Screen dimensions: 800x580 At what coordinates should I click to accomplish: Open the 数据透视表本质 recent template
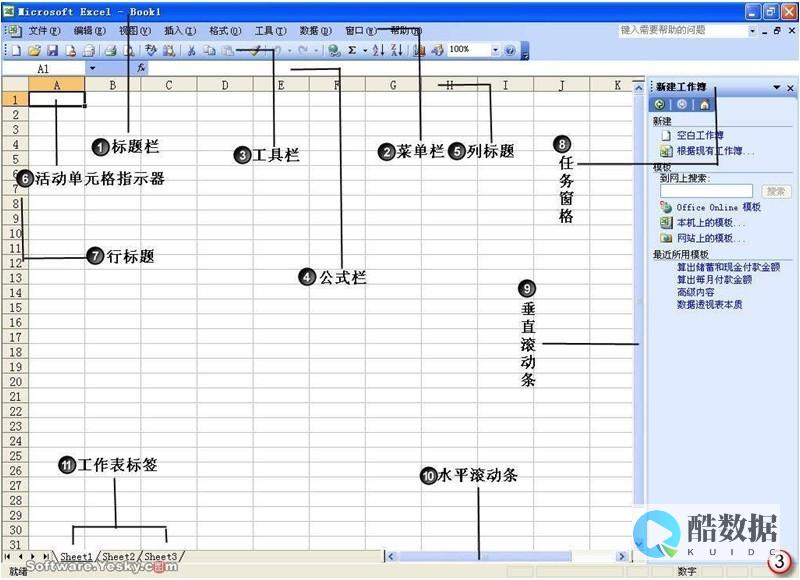[x=709, y=305]
